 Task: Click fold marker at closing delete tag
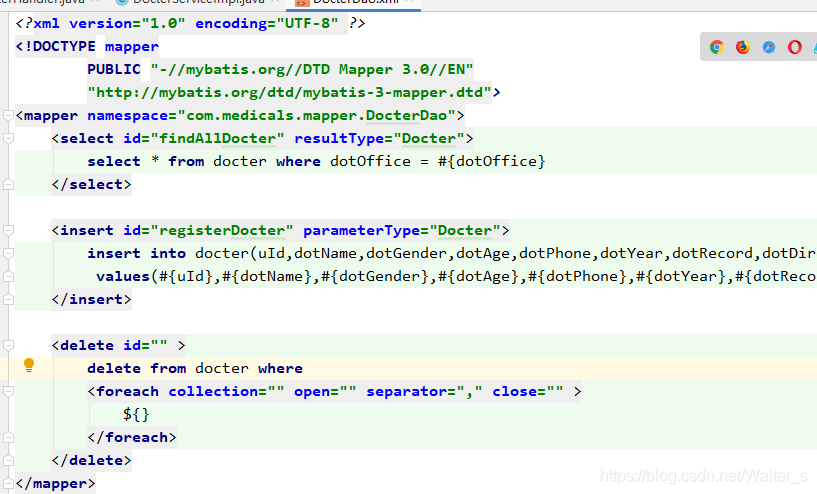coord(8,461)
